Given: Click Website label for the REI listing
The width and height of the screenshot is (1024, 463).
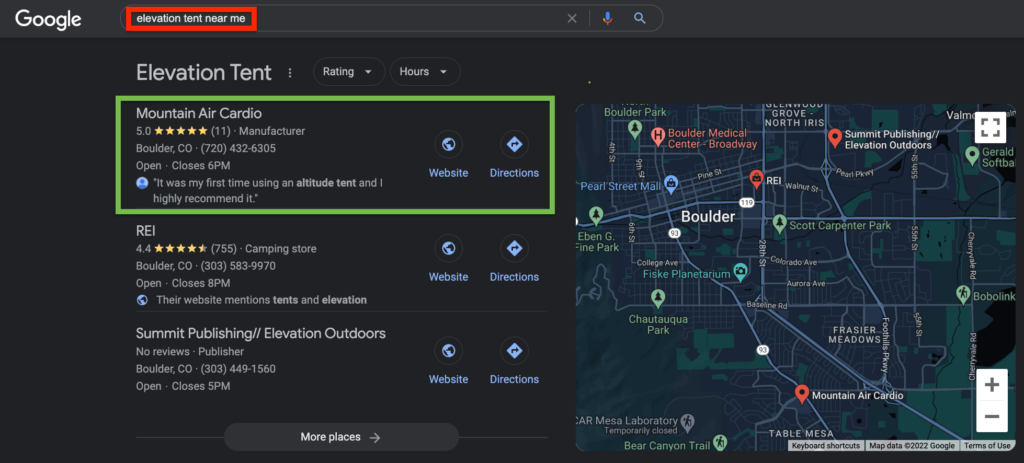Looking at the screenshot, I should coord(449,277).
